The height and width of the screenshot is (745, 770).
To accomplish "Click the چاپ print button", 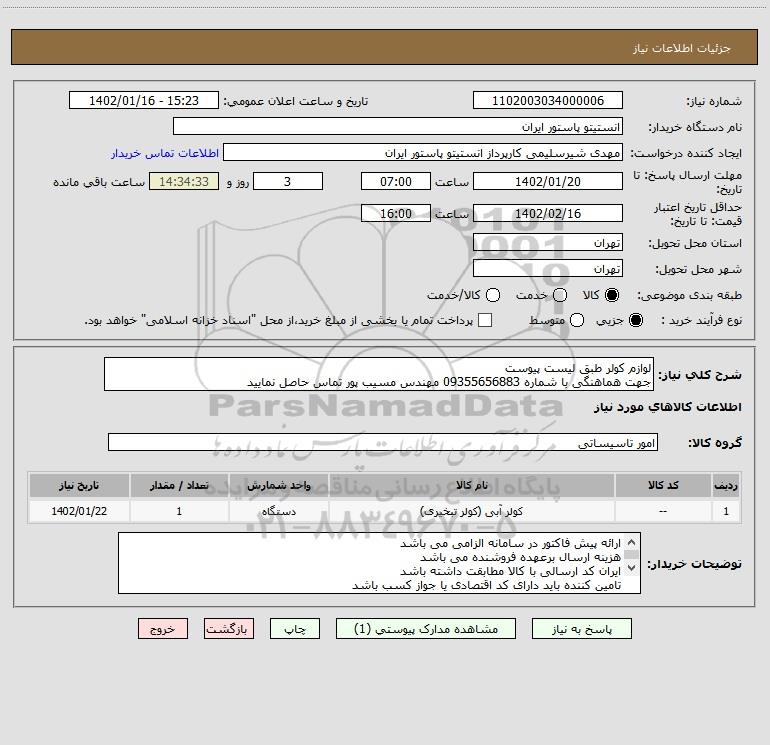I will click(x=295, y=629).
